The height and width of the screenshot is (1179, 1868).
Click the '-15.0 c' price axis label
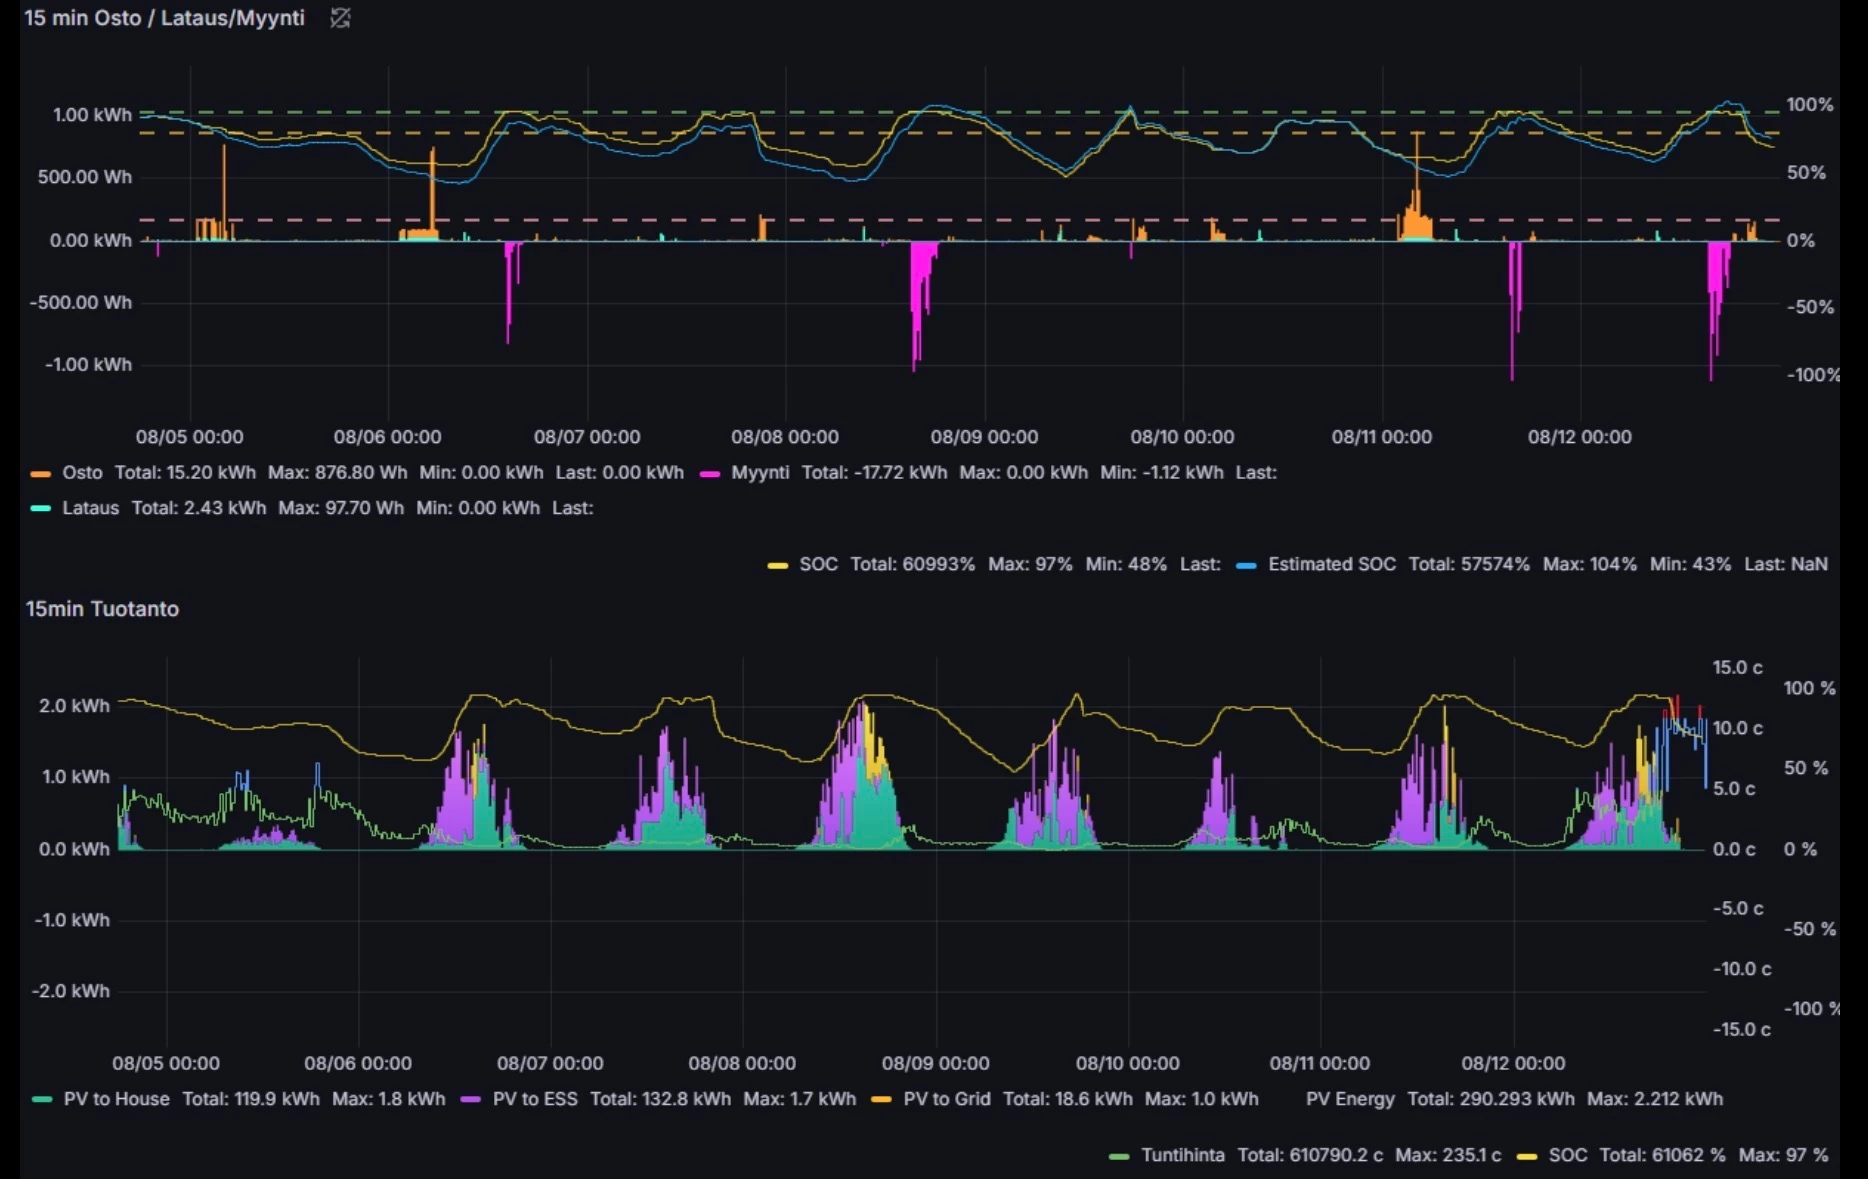click(1741, 1029)
